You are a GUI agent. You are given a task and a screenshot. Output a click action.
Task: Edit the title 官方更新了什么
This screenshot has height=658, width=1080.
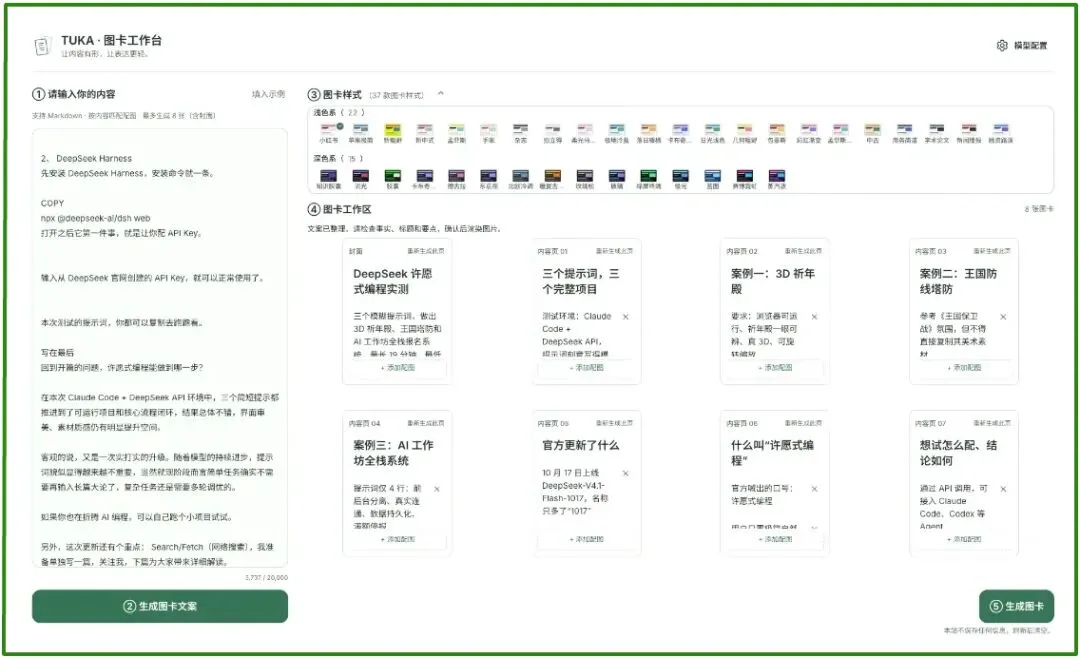[x=581, y=445]
